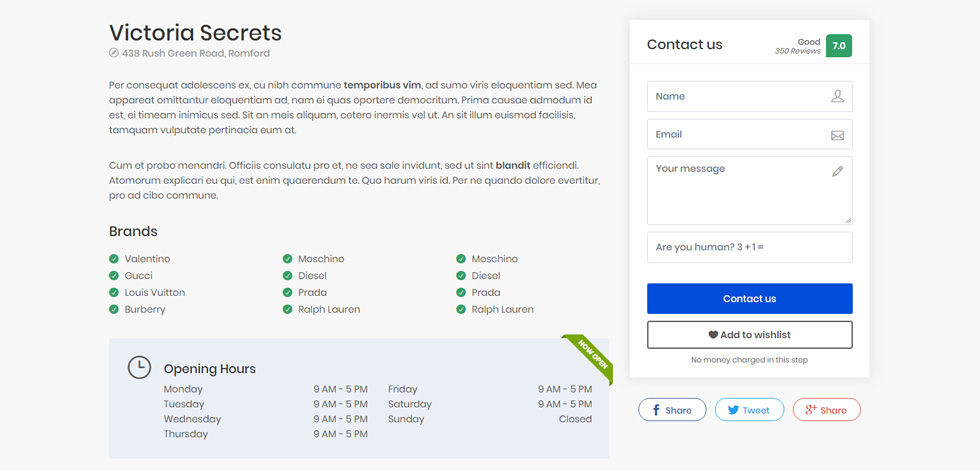980x471 pixels.
Task: Click the Burberry brand entry
Action: click(x=144, y=309)
